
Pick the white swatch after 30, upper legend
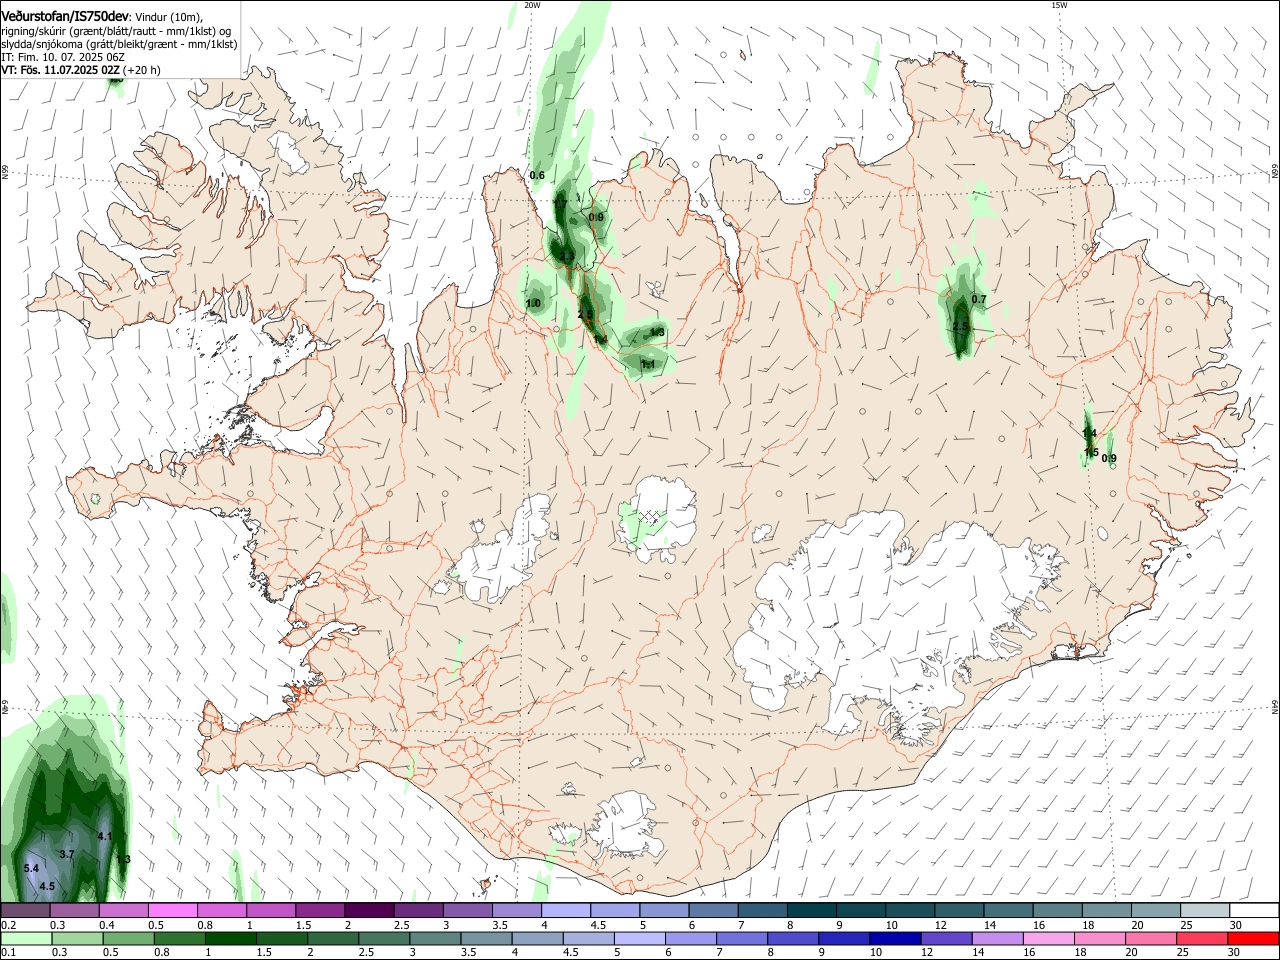coord(1253,910)
